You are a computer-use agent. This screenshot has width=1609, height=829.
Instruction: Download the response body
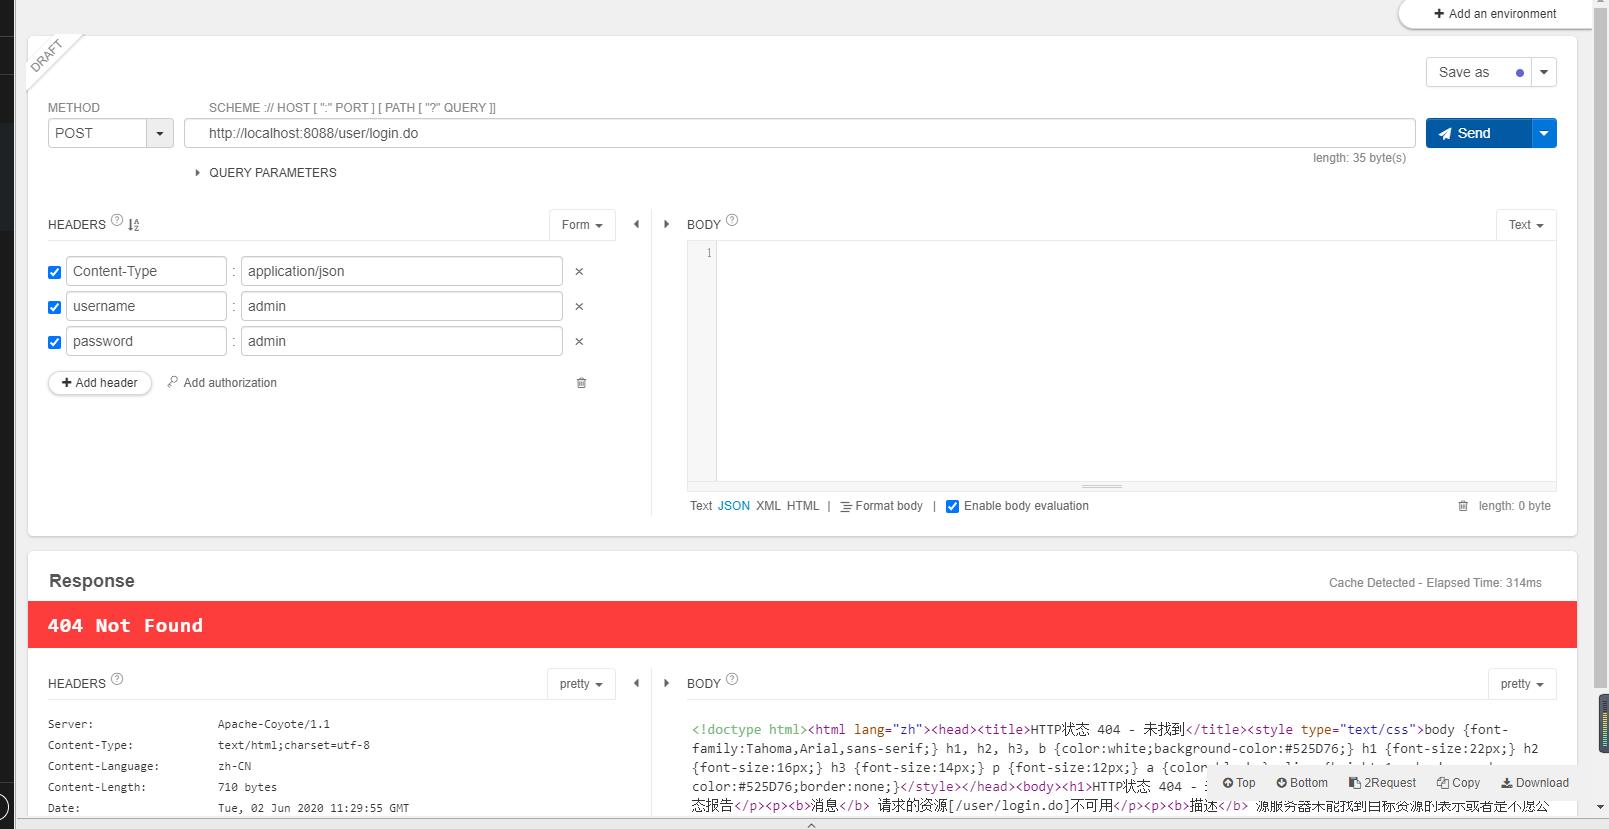pyautogui.click(x=1535, y=783)
